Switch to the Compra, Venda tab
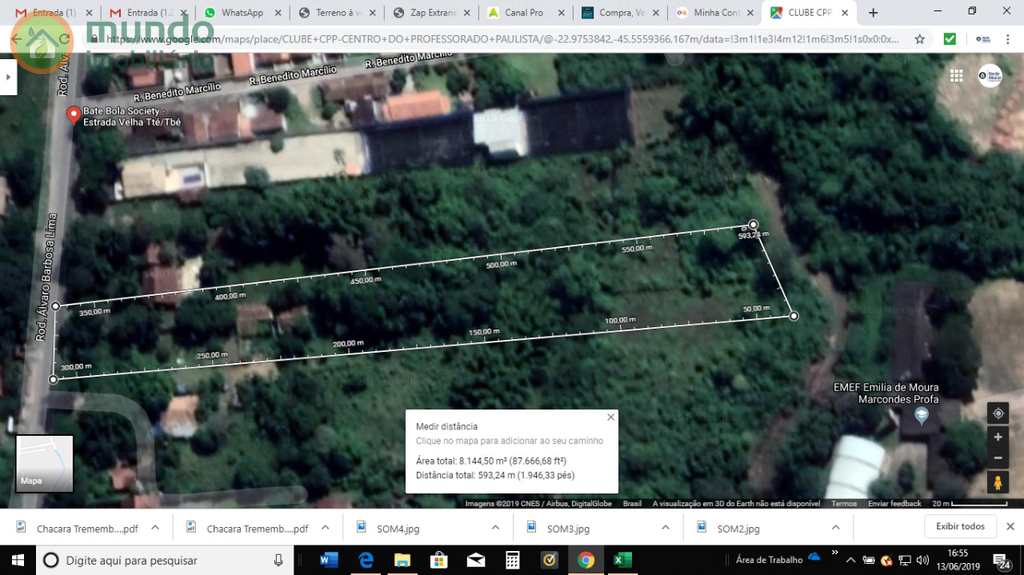 click(620, 12)
